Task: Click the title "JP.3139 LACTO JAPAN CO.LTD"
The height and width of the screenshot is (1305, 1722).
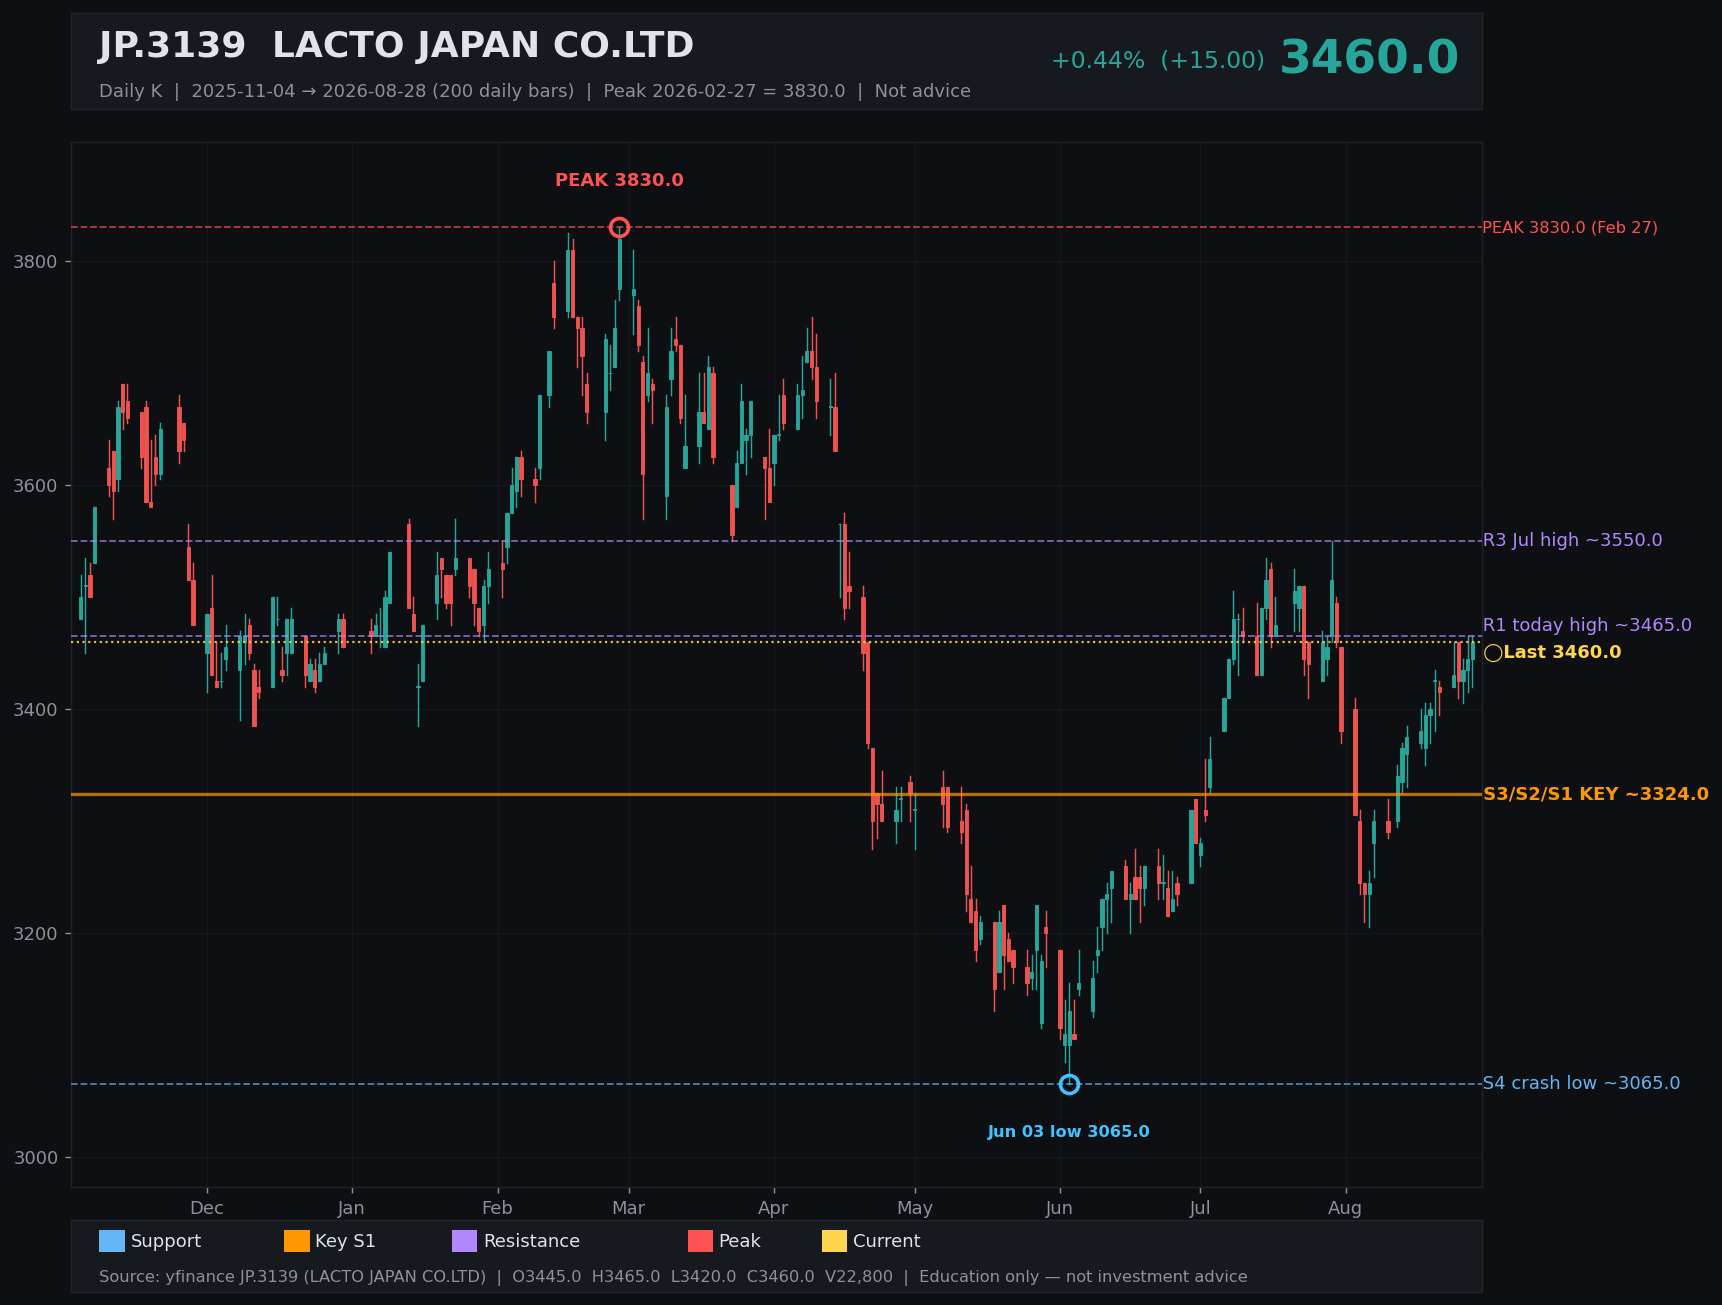Action: point(396,46)
